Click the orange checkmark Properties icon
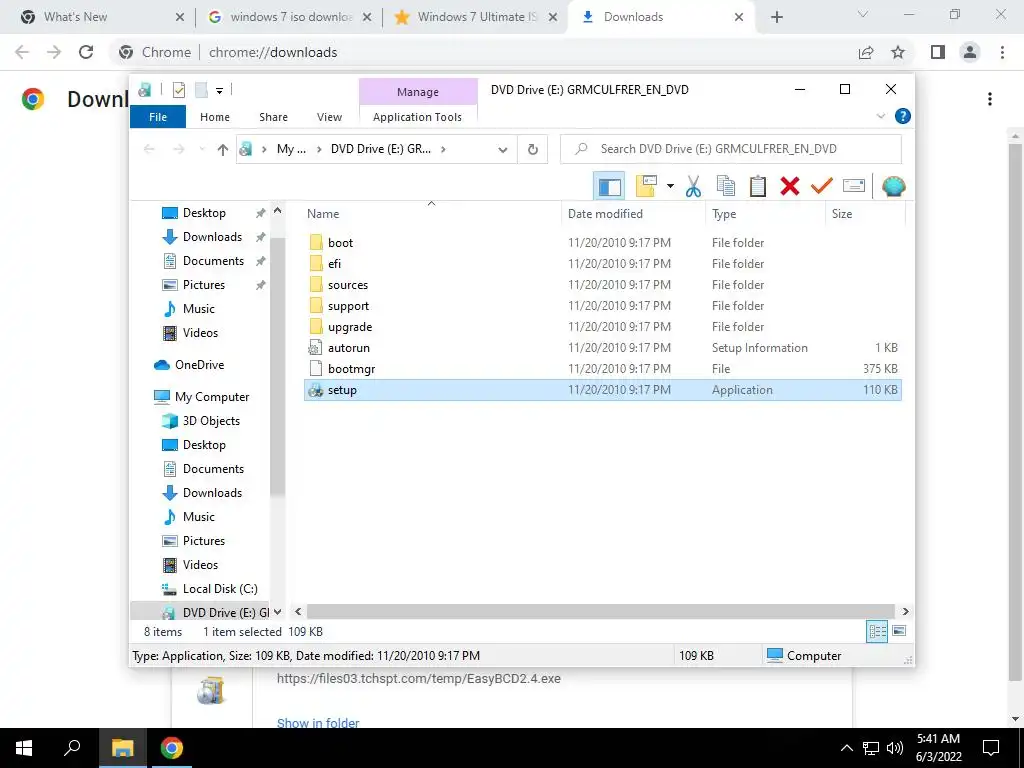 click(822, 186)
